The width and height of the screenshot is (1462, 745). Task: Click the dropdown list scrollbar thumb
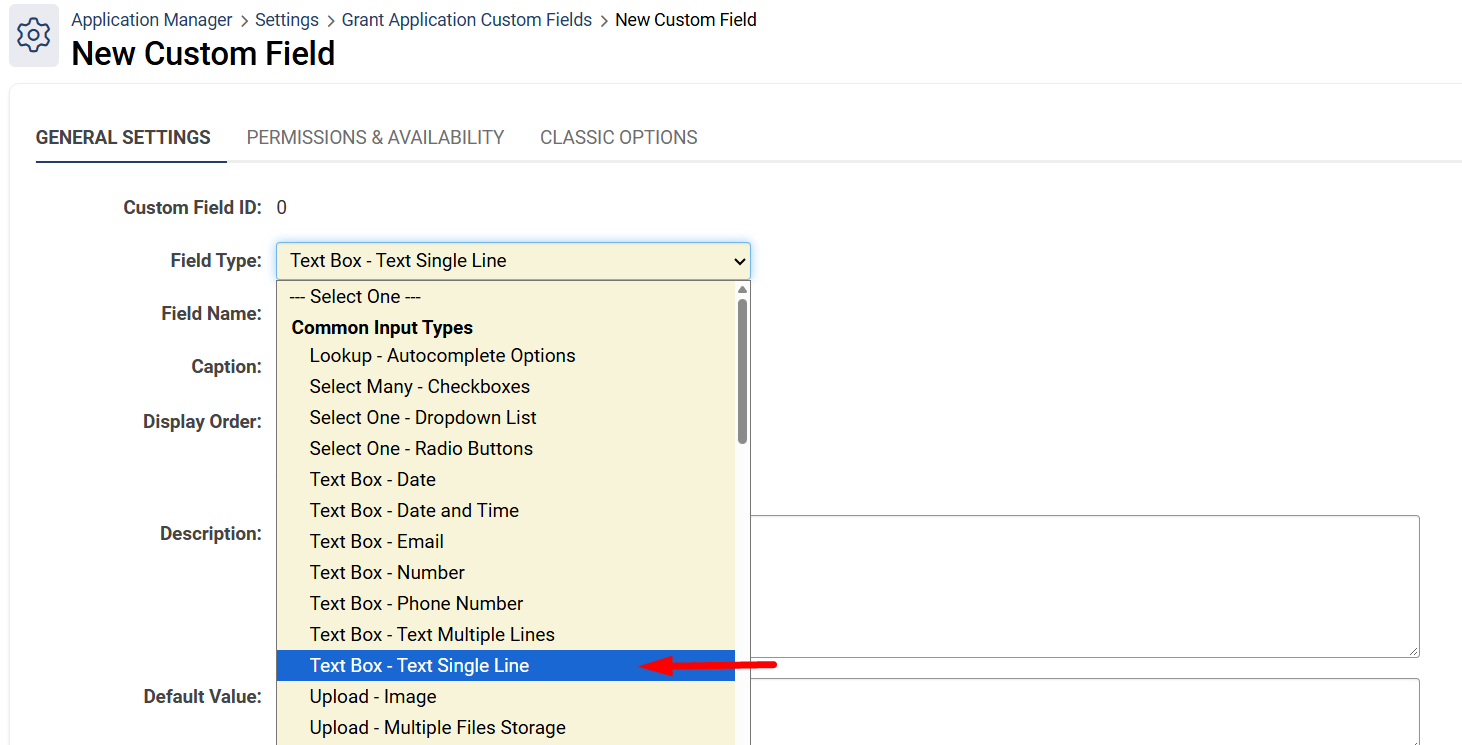[742, 371]
